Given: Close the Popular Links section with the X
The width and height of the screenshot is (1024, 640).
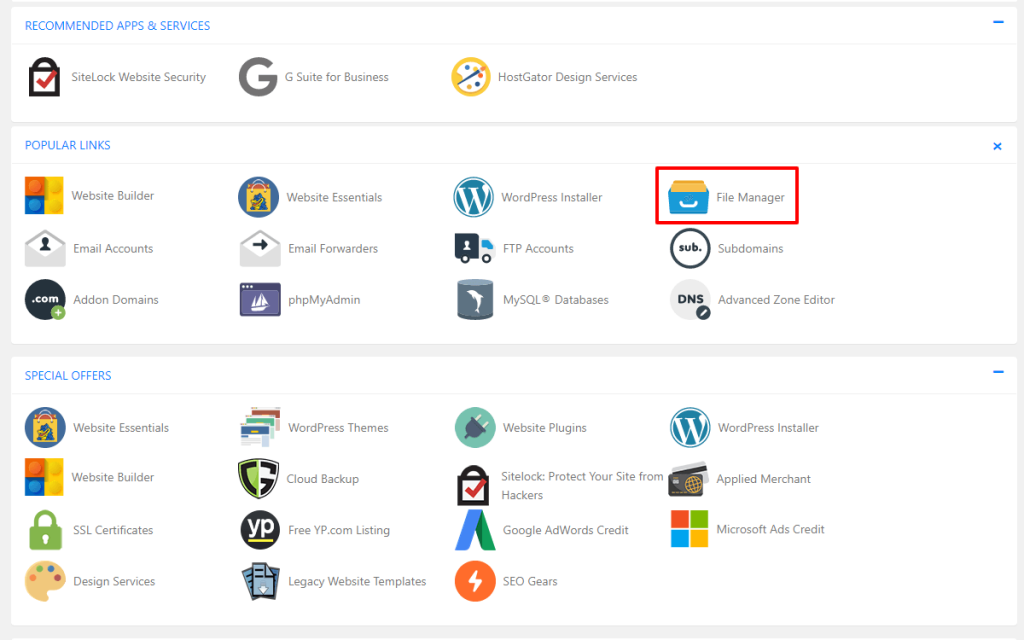Looking at the screenshot, I should [x=997, y=146].
